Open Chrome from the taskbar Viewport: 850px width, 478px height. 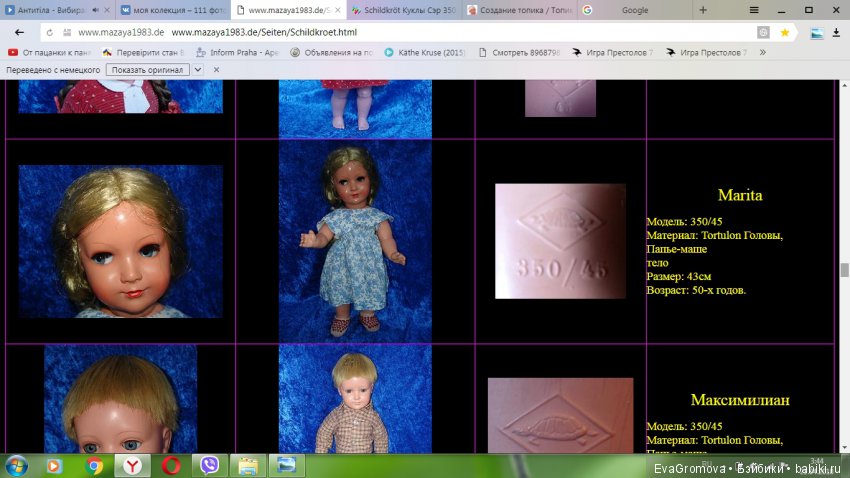click(x=94, y=465)
